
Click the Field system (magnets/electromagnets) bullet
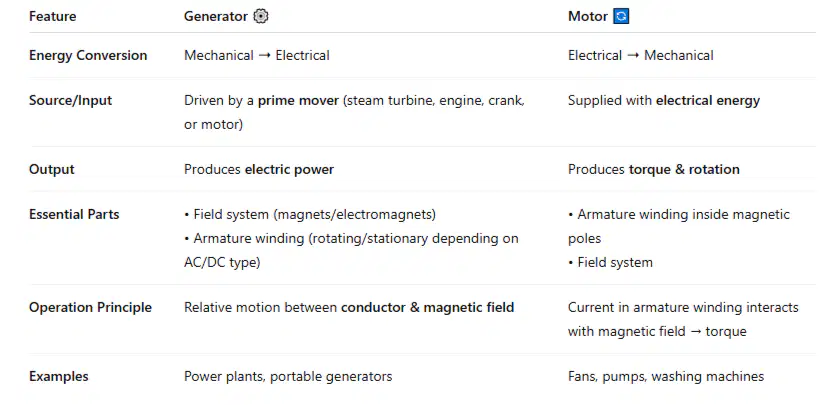[x=310, y=215]
